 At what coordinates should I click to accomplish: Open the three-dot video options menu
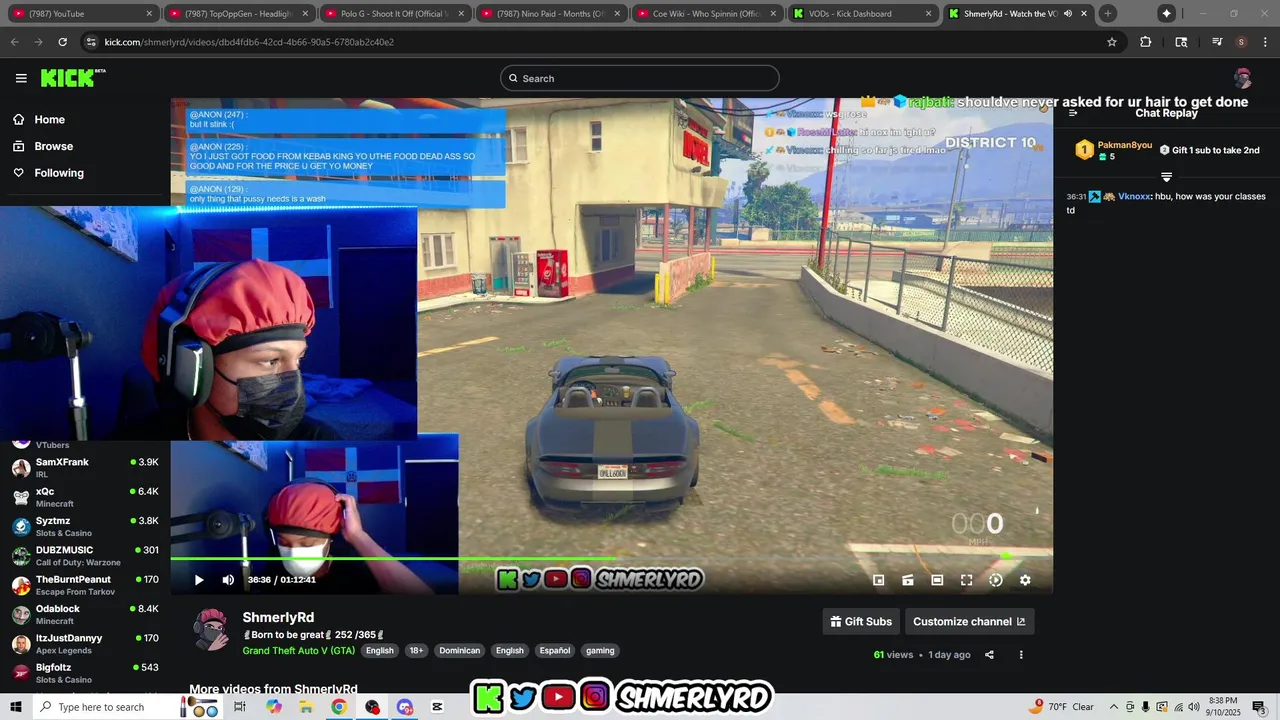(x=1021, y=655)
